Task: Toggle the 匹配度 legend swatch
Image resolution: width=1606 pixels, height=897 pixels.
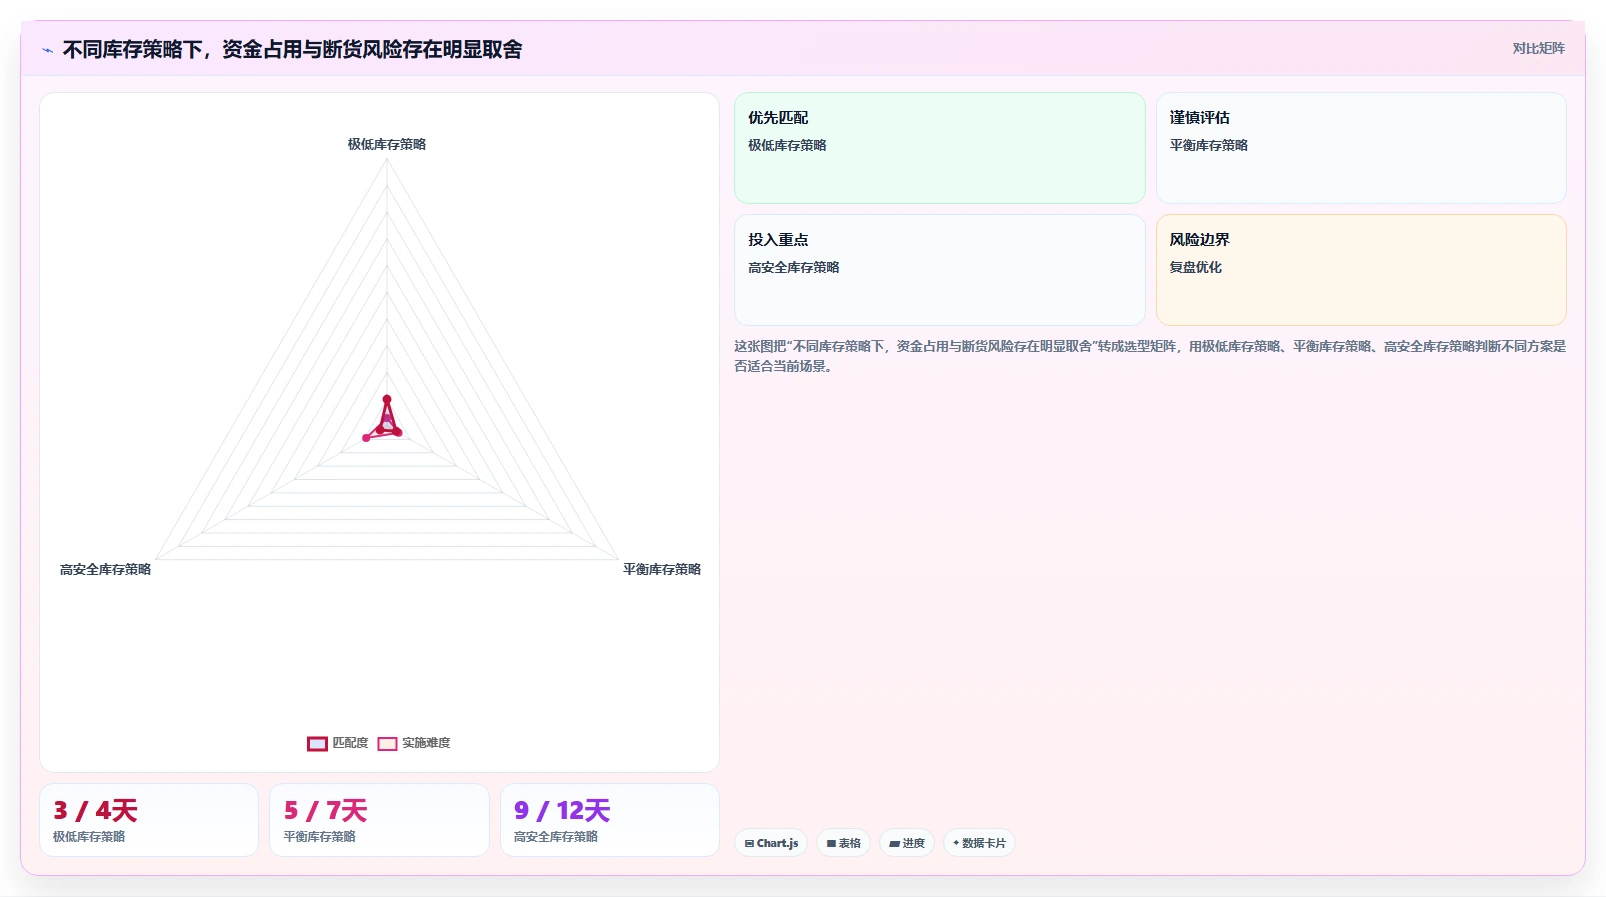Action: pos(317,743)
